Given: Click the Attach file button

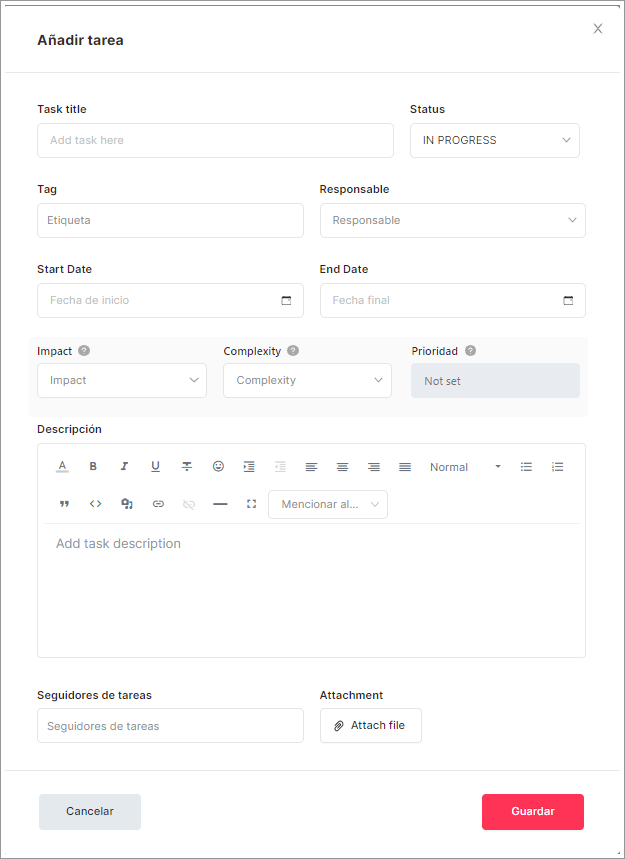Looking at the screenshot, I should [x=370, y=725].
